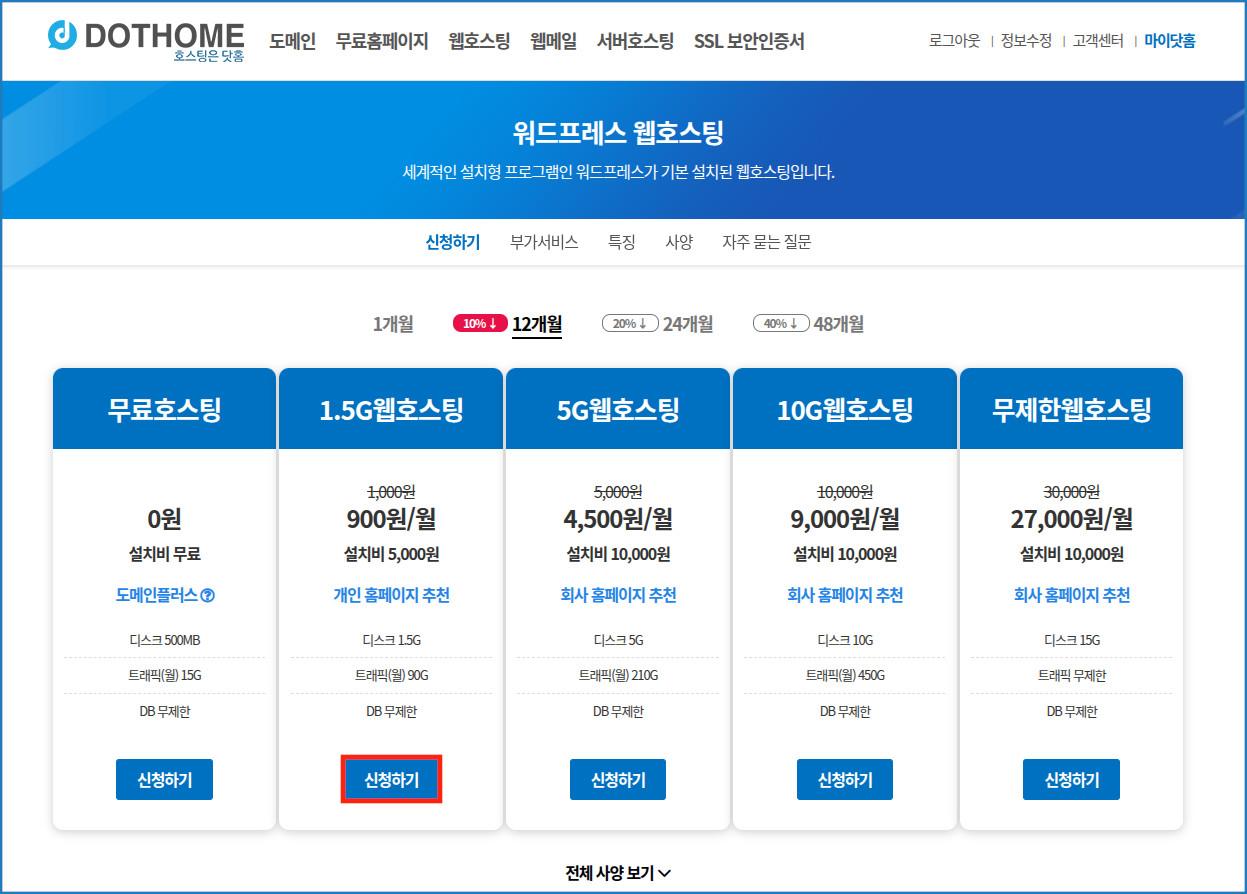Image resolution: width=1247 pixels, height=894 pixels.
Task: Click 트래픽(월) 210G text
Action: [618, 676]
